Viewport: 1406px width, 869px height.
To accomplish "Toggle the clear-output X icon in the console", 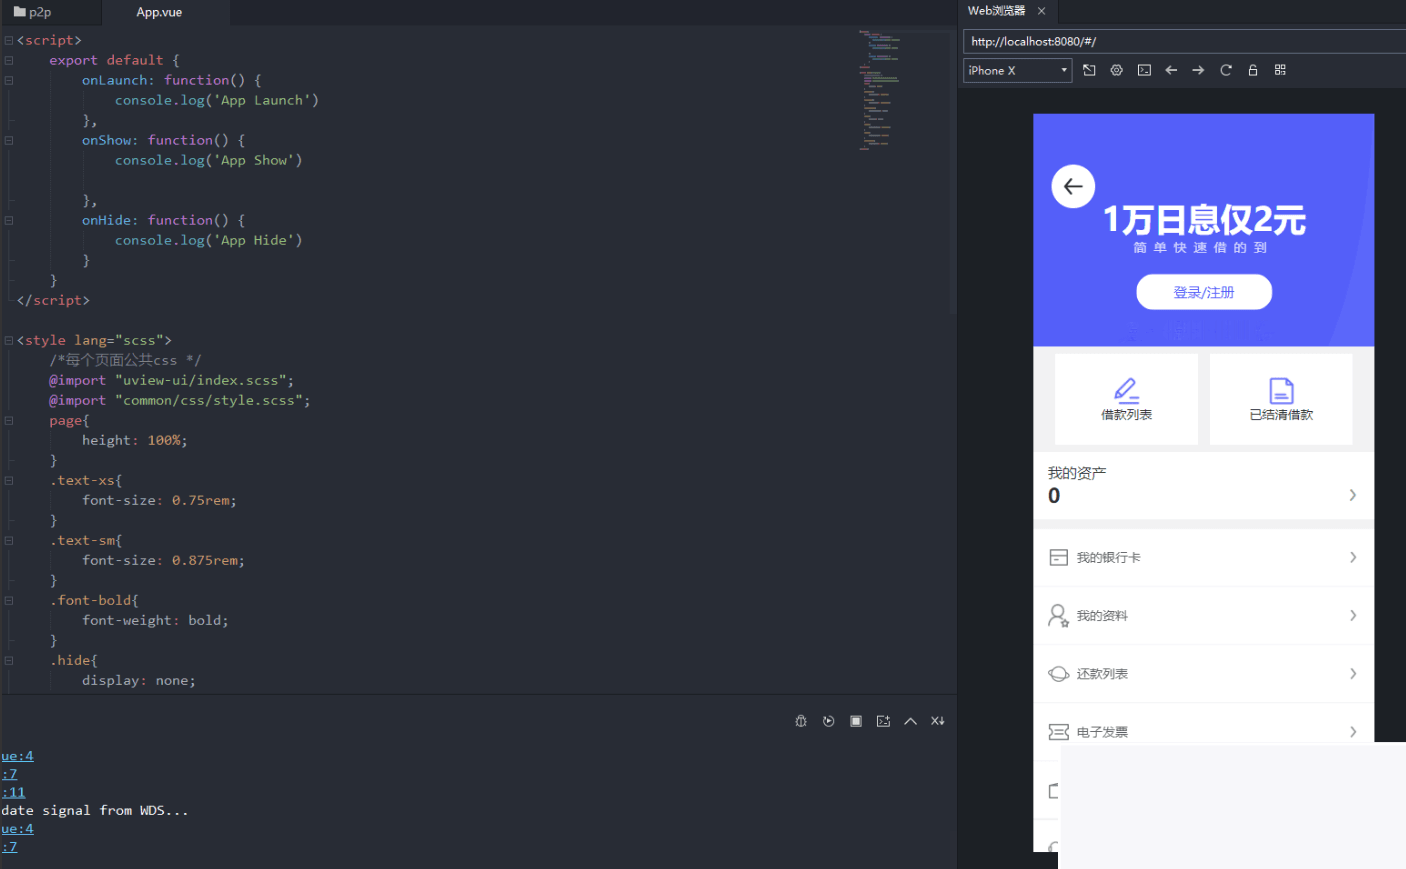I will [x=937, y=720].
